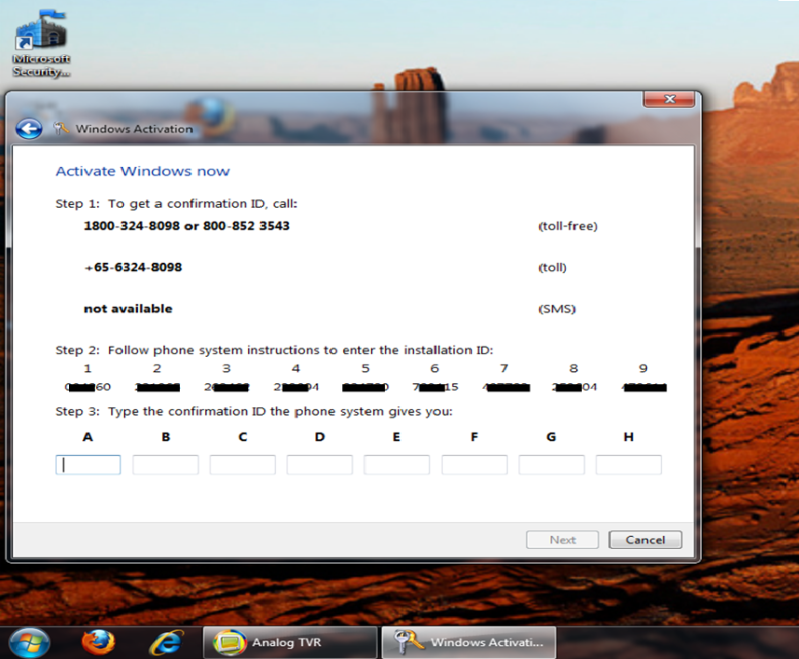799x659 pixels.
Task: Click the 'Activate Windows now' heading
Action: coord(143,171)
